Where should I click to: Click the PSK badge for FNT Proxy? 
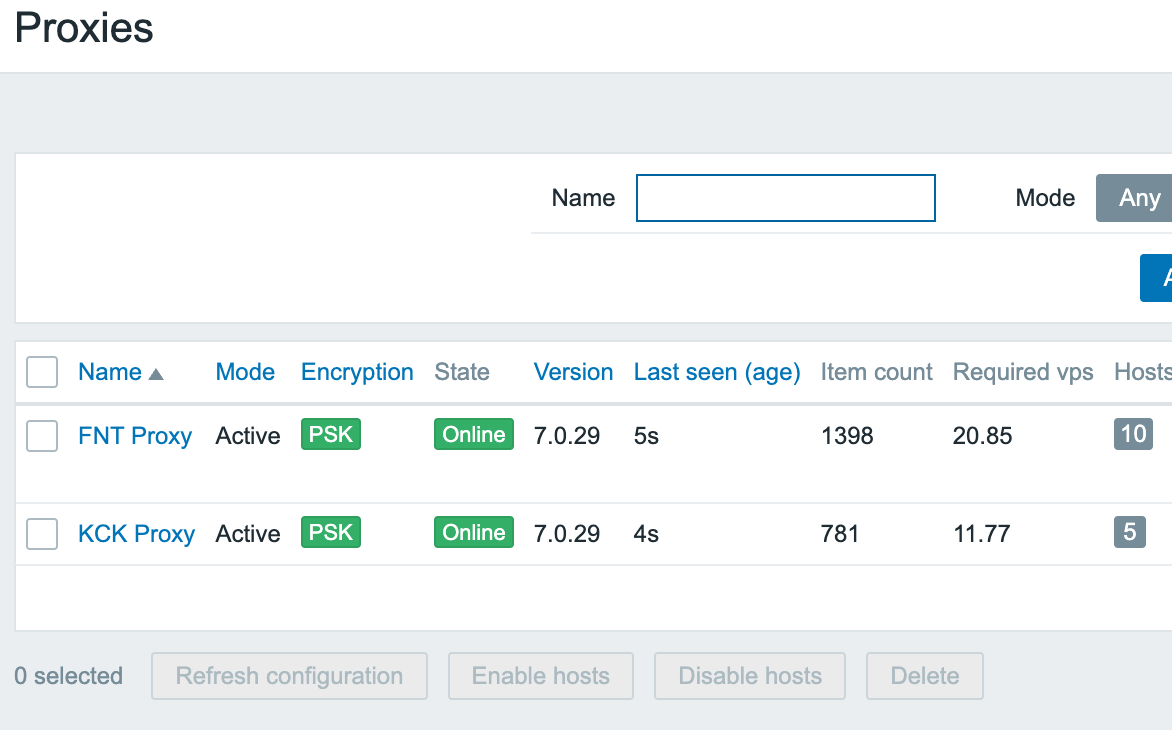331,434
